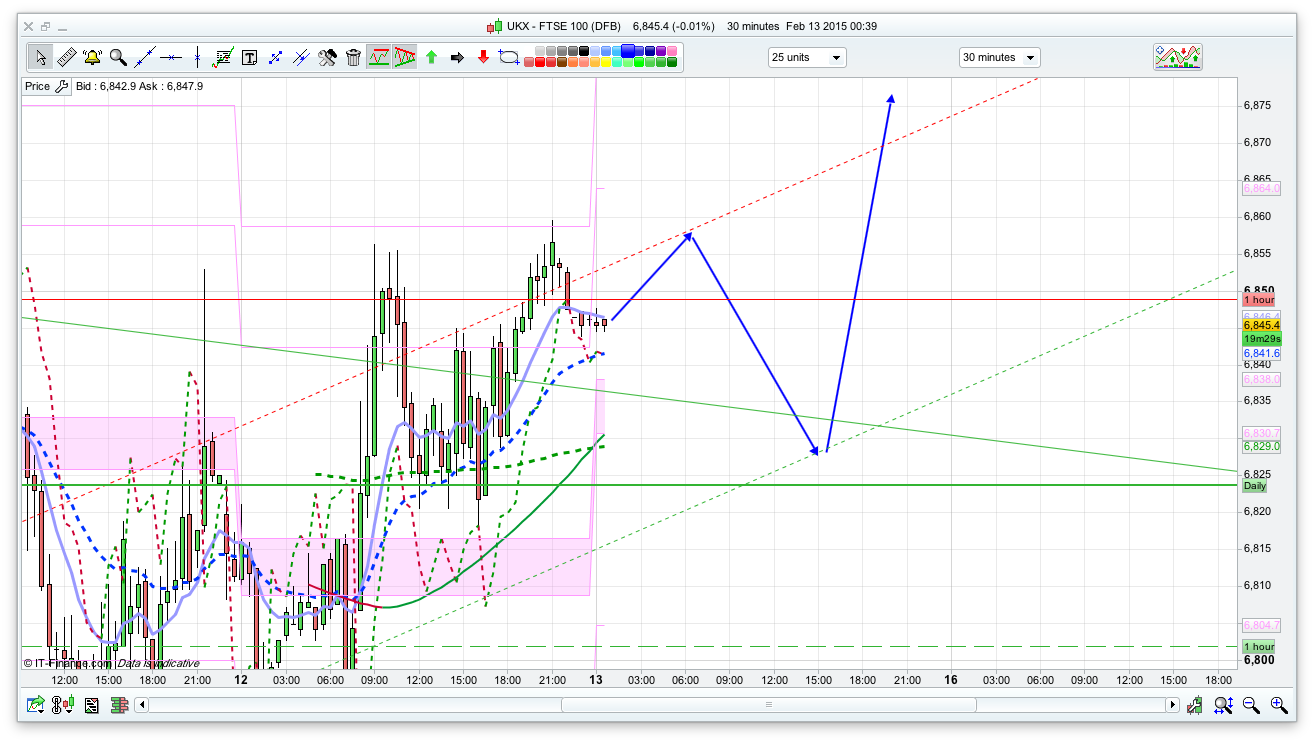This screenshot has width=1314, height=743.
Task: Open the alert bell tool
Action: [92, 57]
